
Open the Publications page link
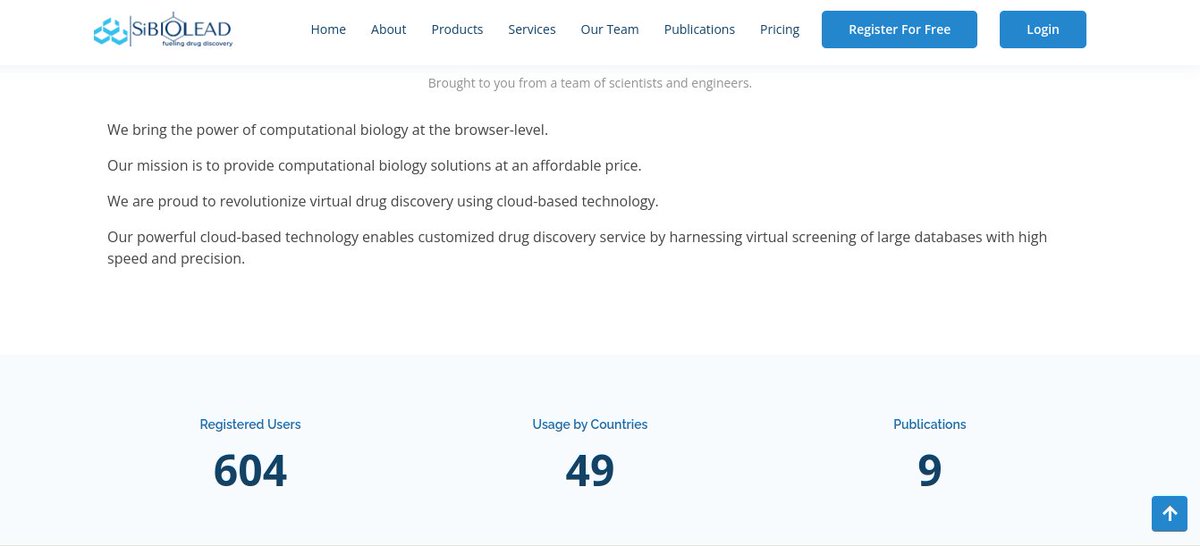pyautogui.click(x=699, y=29)
